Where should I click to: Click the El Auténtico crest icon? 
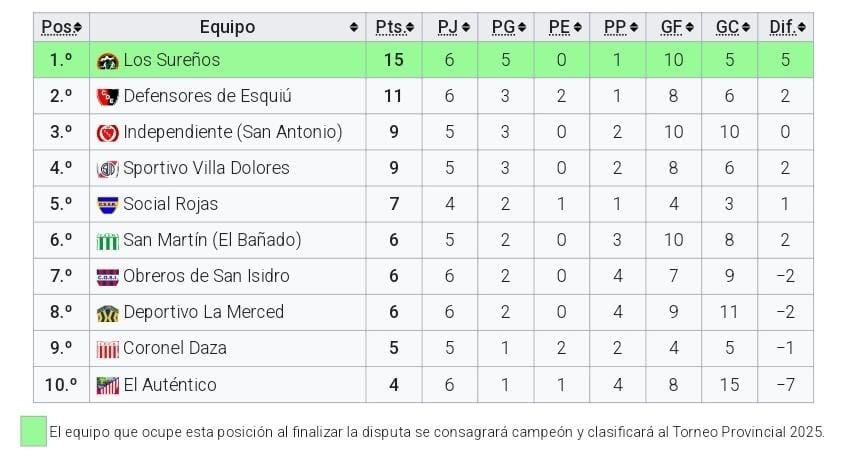(x=107, y=385)
